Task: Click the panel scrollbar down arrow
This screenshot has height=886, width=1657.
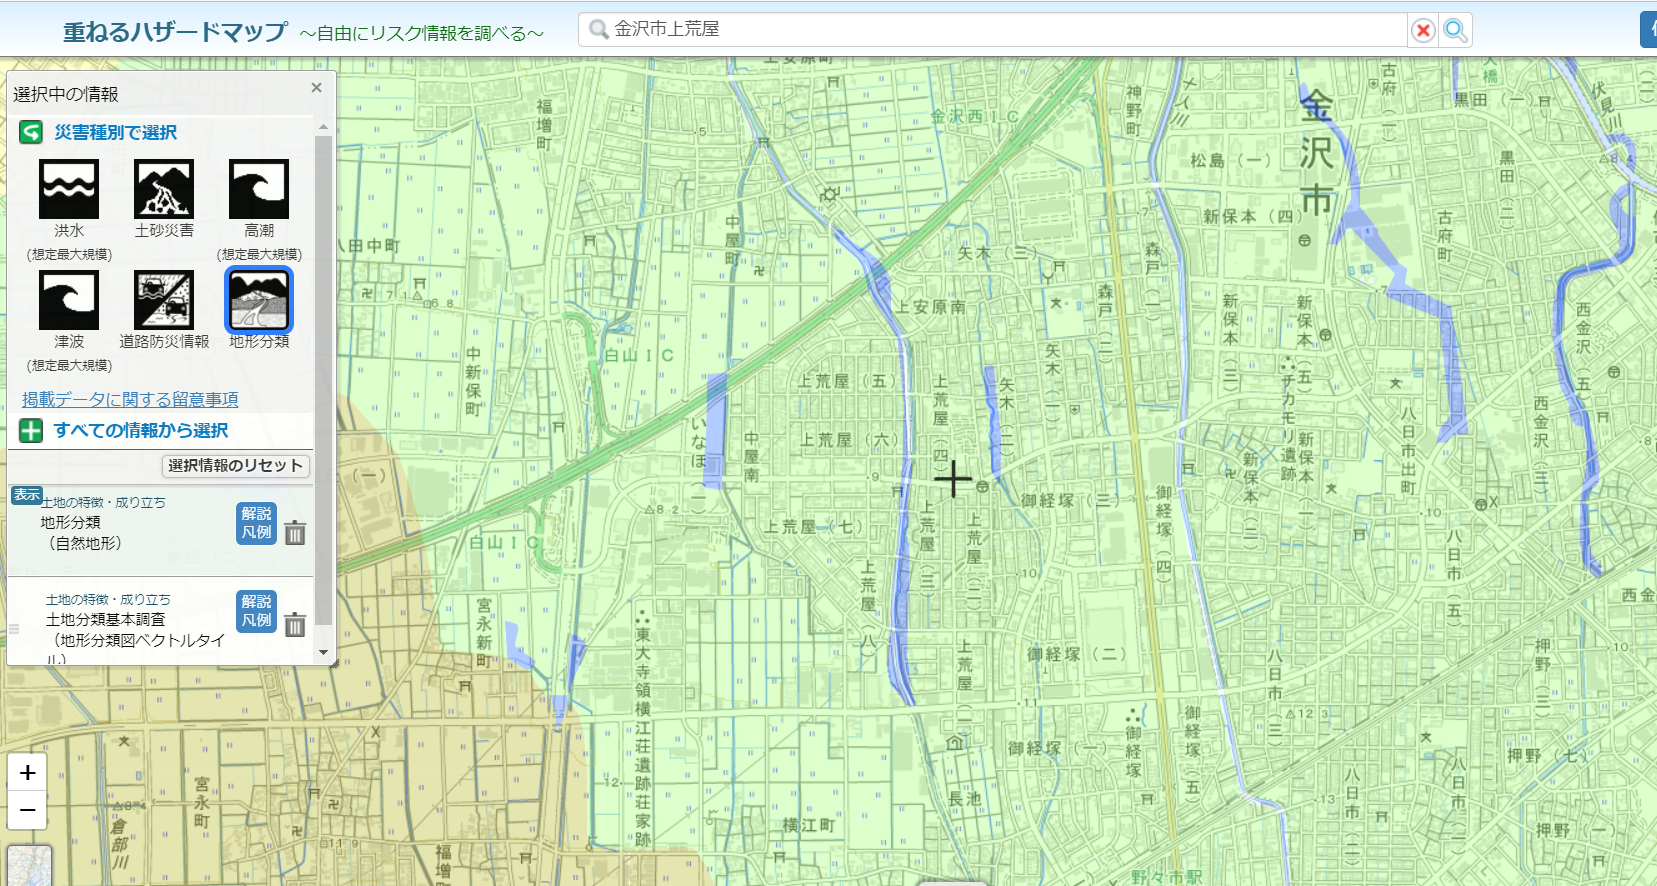Action: tap(323, 652)
